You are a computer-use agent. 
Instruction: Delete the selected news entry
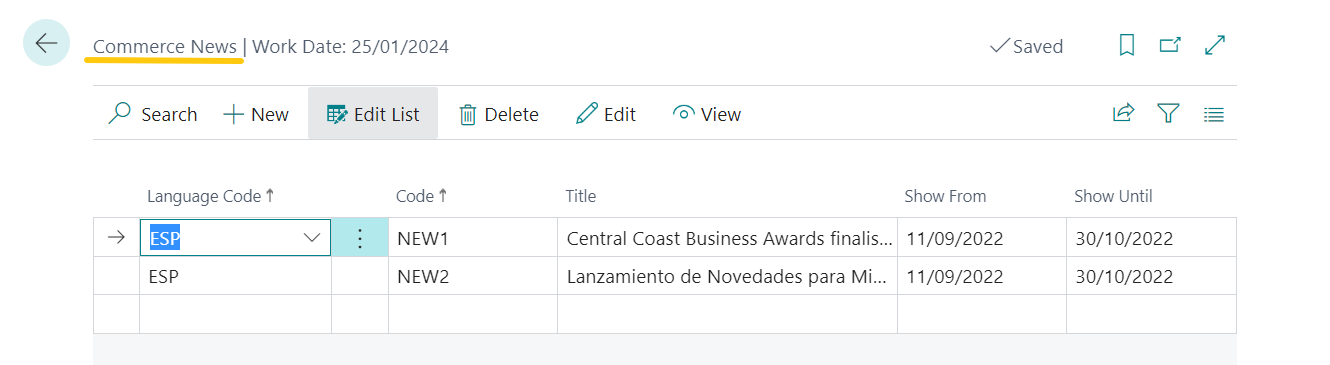point(499,114)
